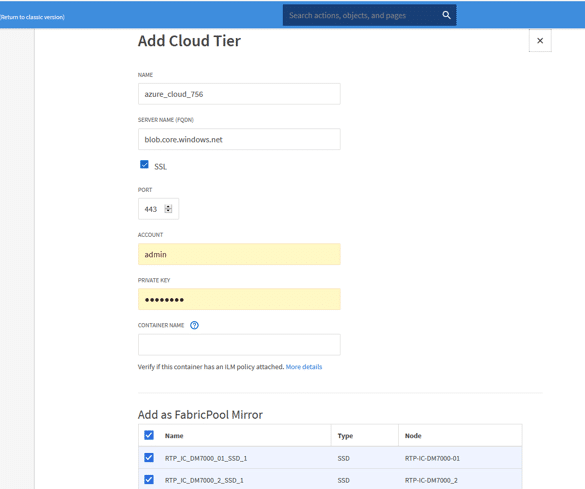The width and height of the screenshot is (585, 489).
Task: Close the Add Cloud Tier dialog
Action: (540, 41)
